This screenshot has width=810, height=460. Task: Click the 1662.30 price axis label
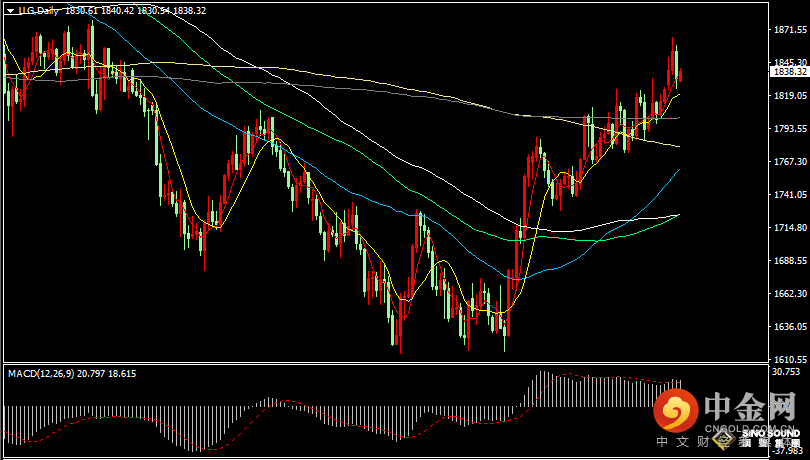(789, 294)
